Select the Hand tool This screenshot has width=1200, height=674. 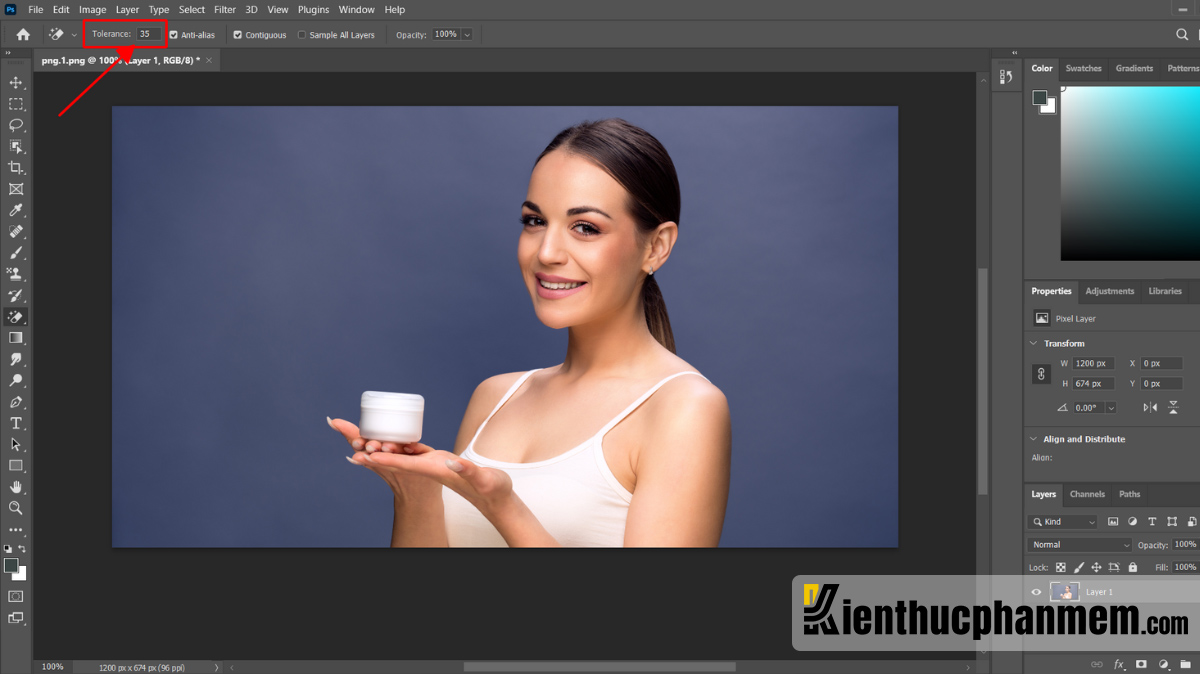point(16,487)
